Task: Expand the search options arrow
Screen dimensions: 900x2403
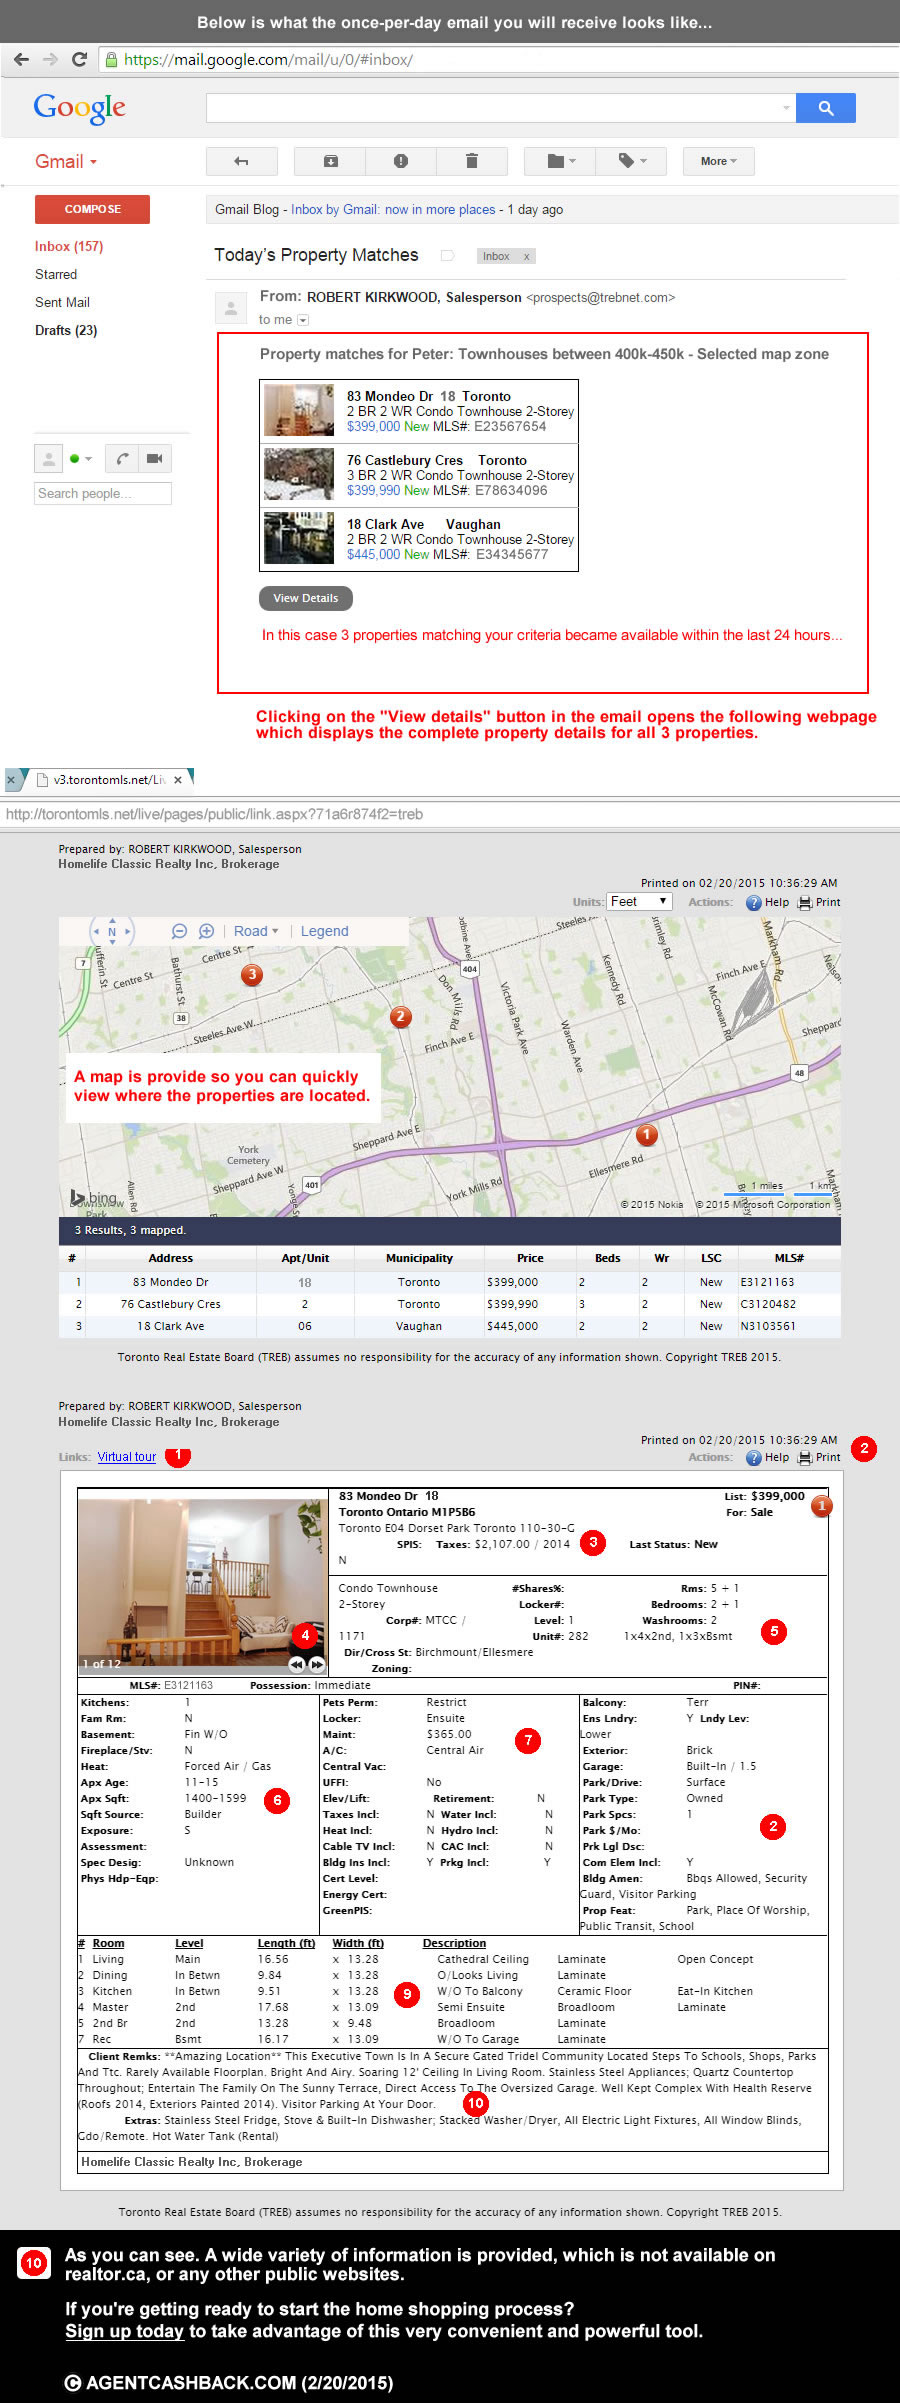Action: click(786, 108)
